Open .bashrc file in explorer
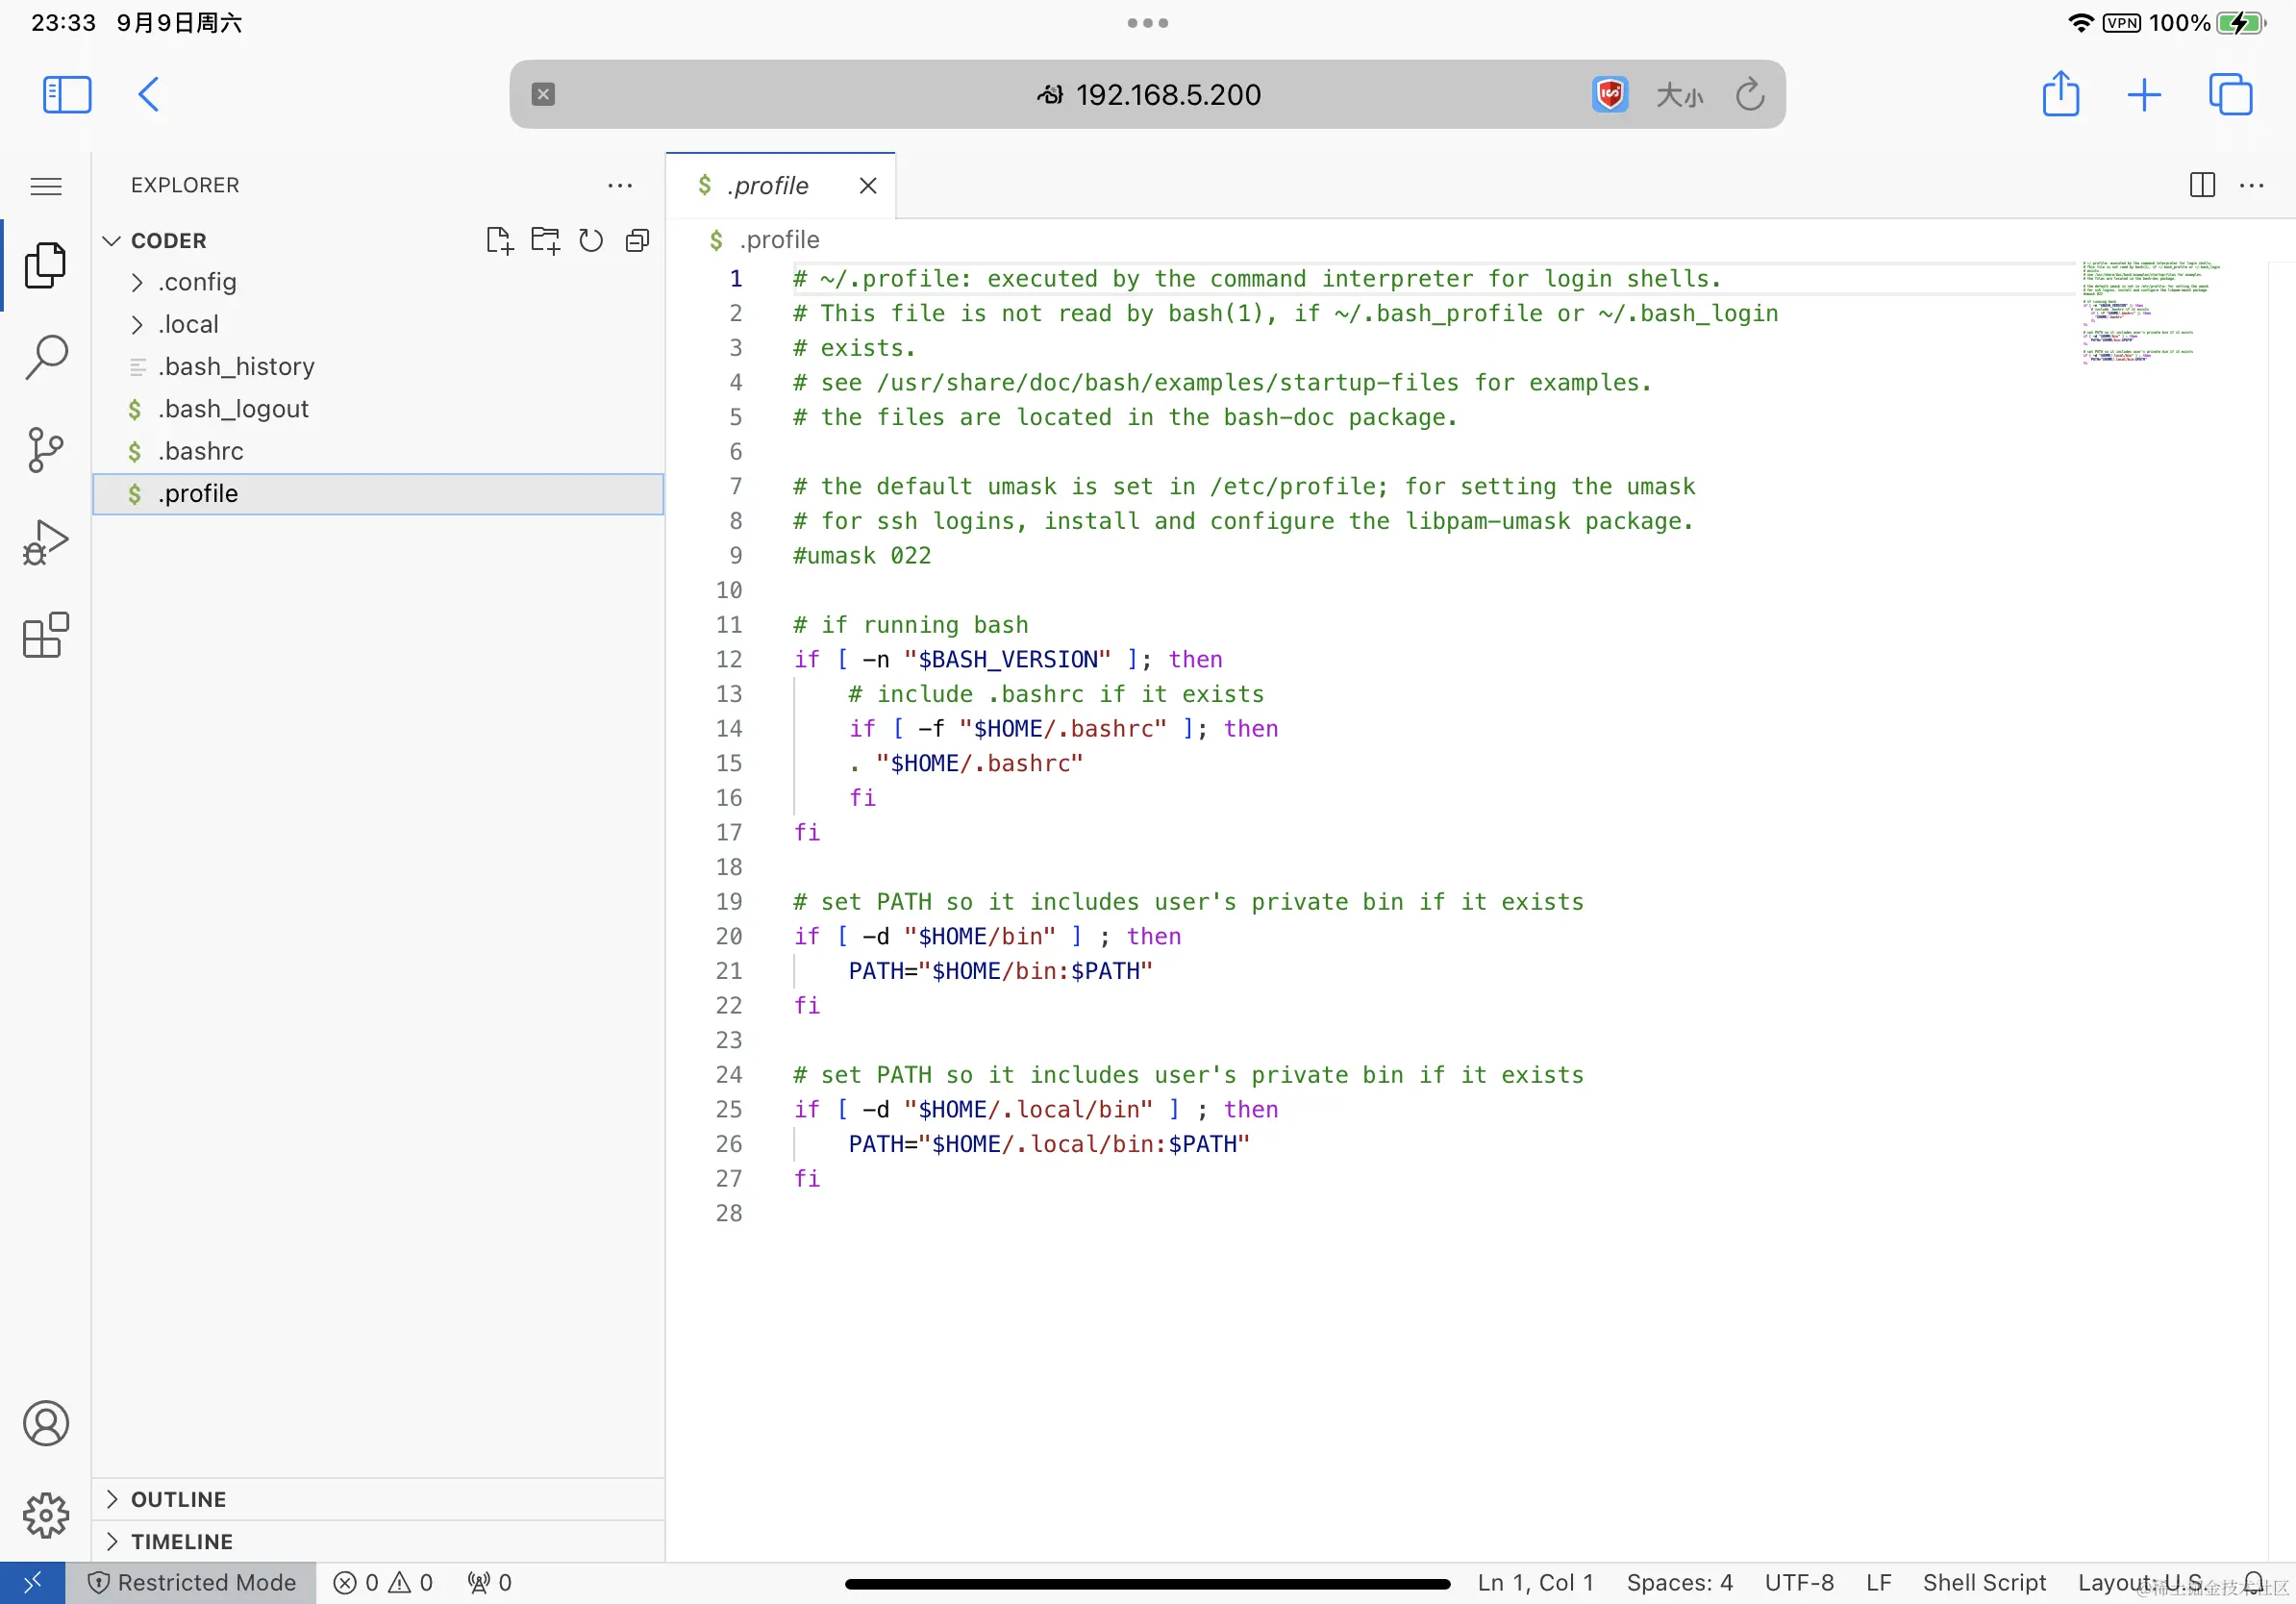Image resolution: width=2296 pixels, height=1604 pixels. (200, 451)
